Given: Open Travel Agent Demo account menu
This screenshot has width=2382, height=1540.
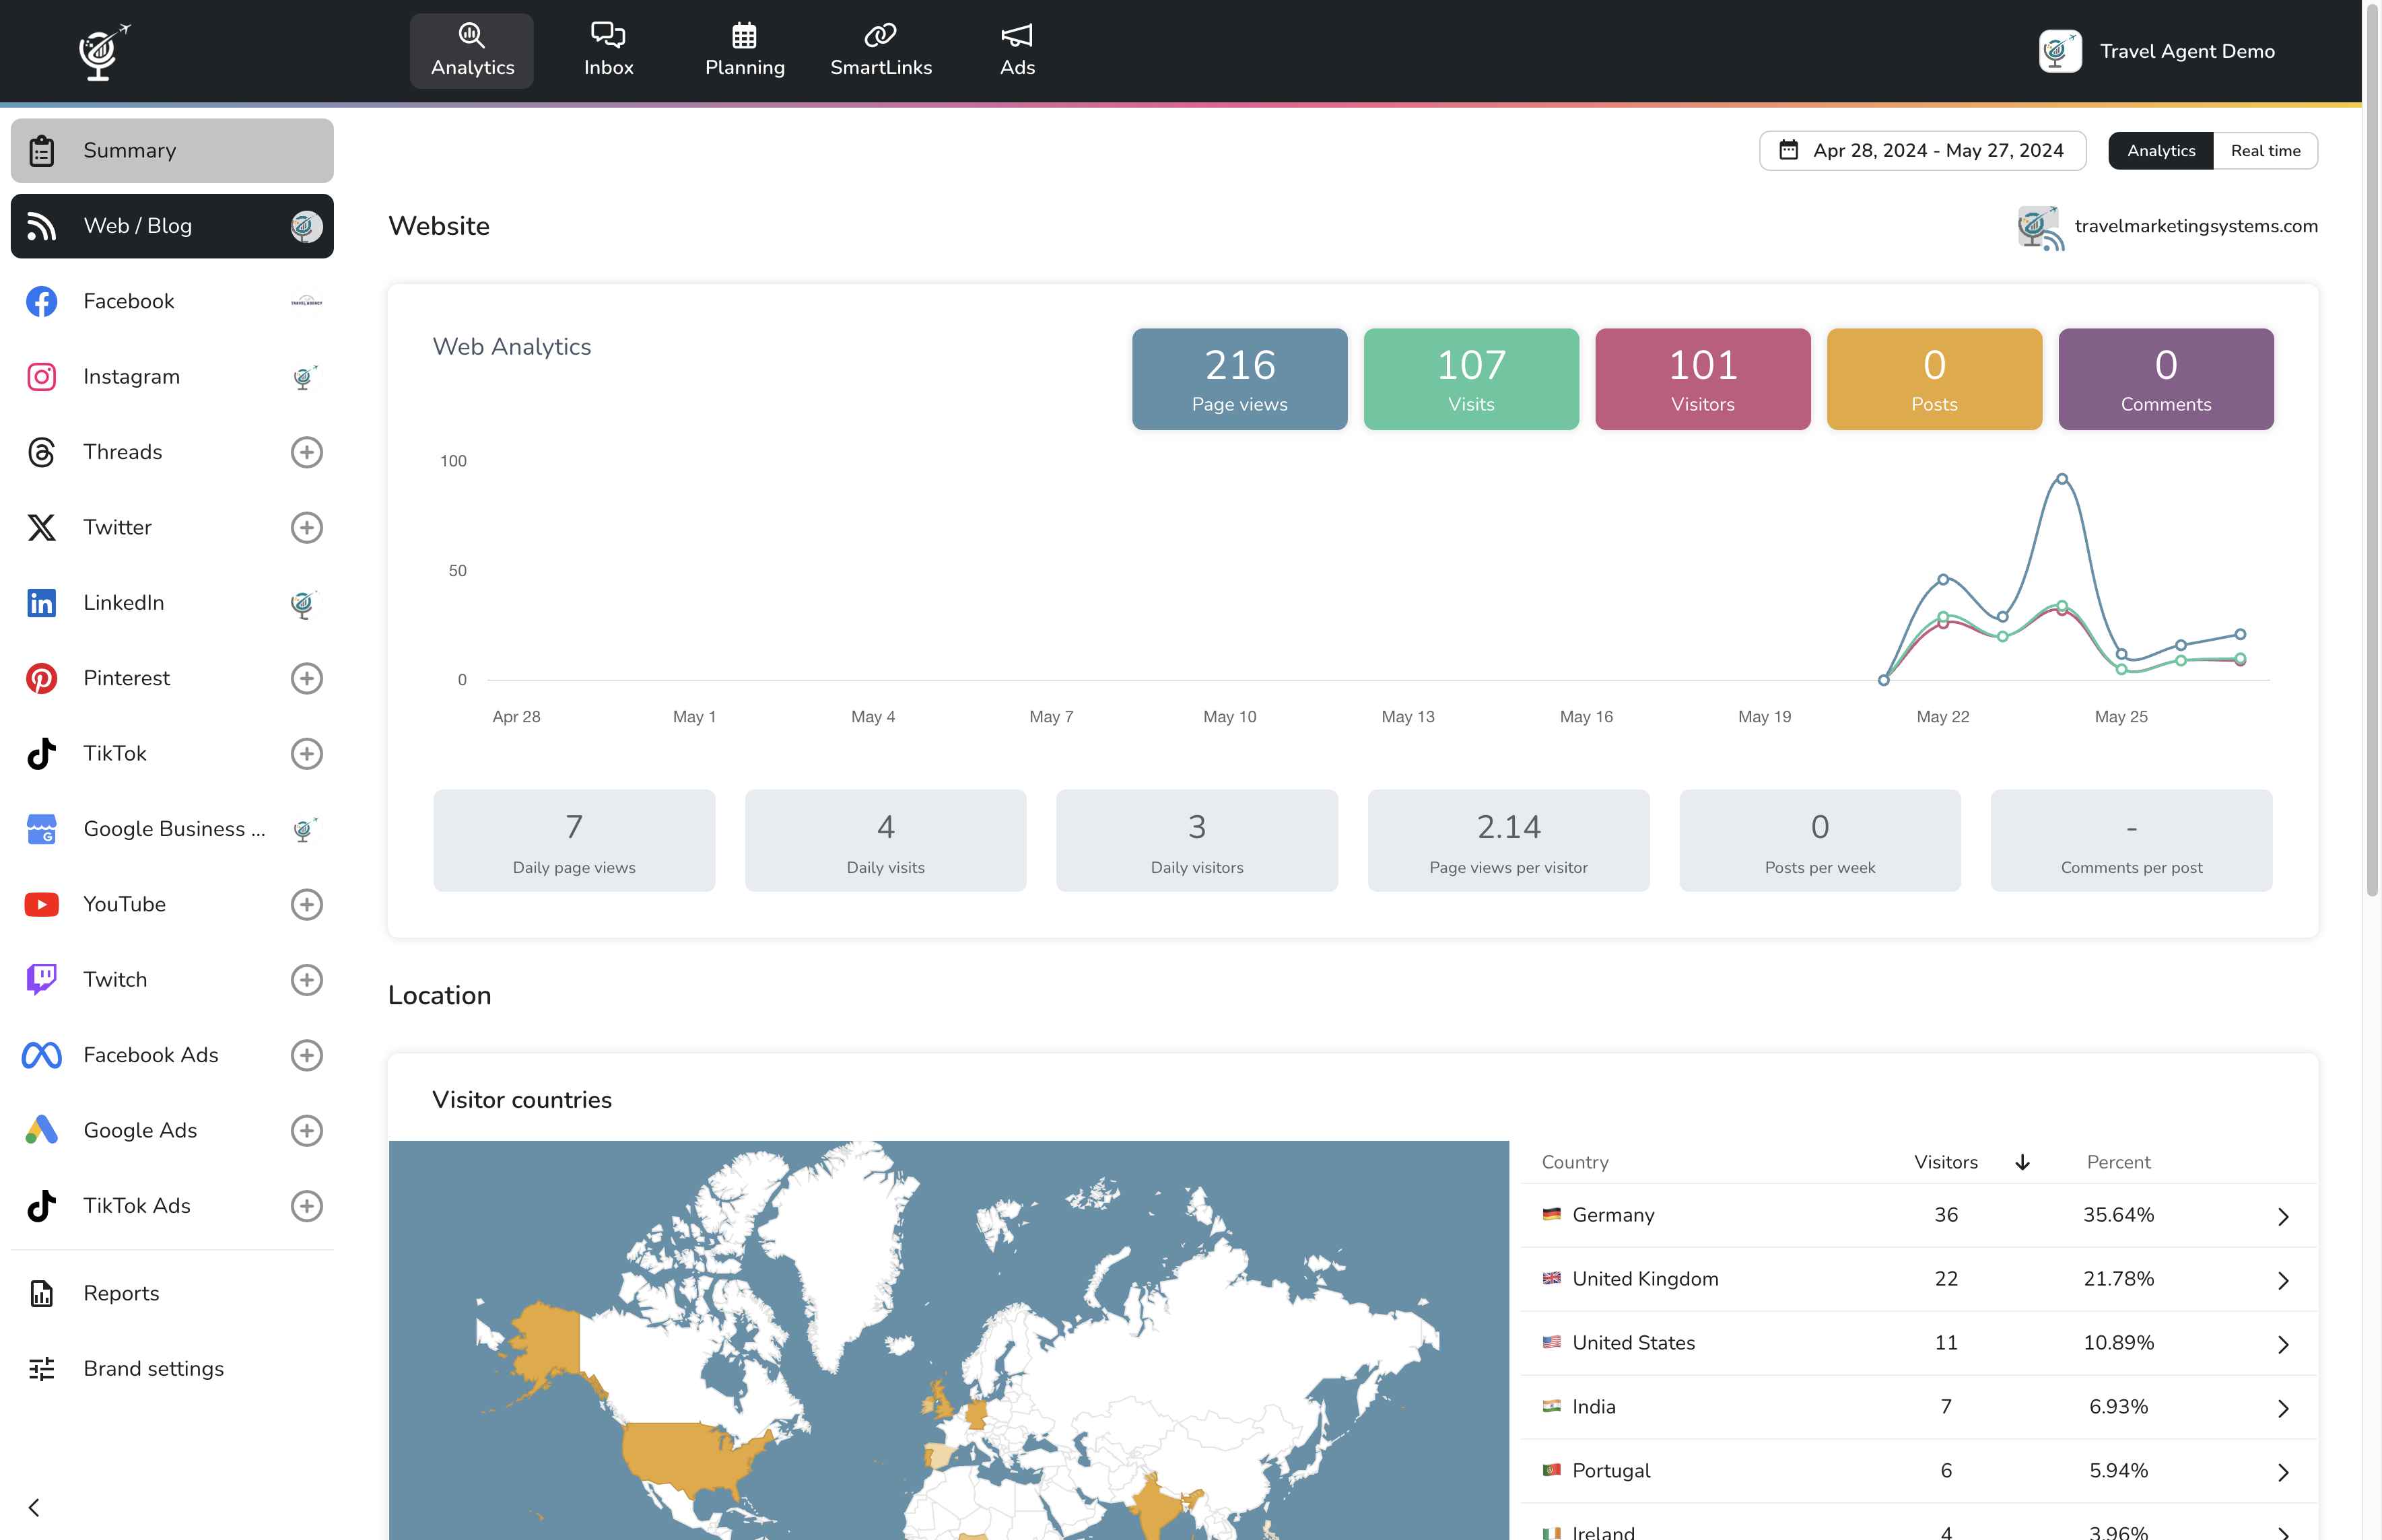Looking at the screenshot, I should tap(2157, 51).
